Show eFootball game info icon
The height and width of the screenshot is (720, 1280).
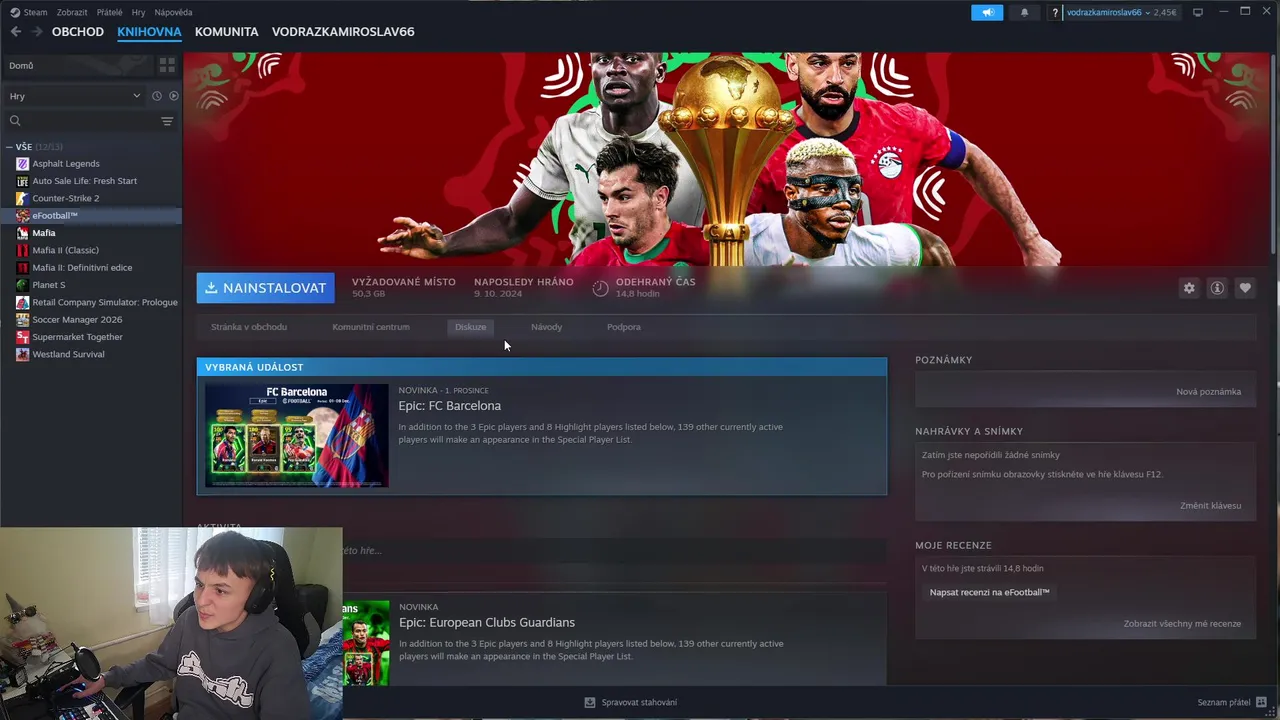coord(1217,288)
